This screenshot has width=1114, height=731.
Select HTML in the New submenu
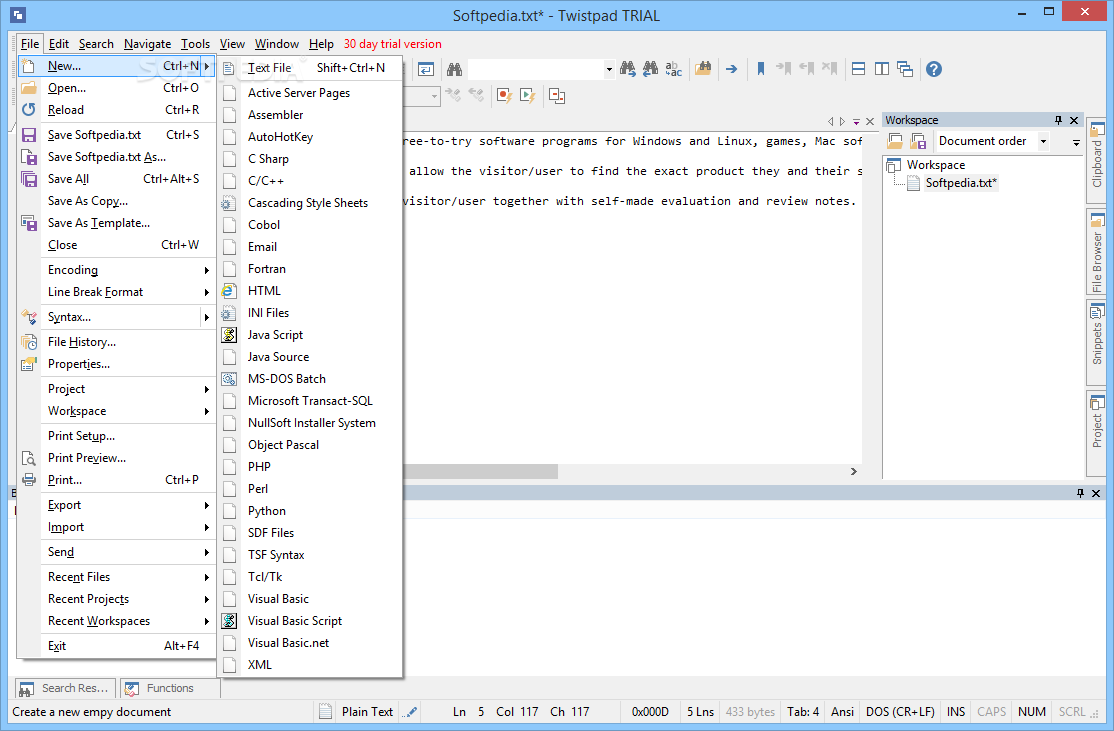pos(310,291)
